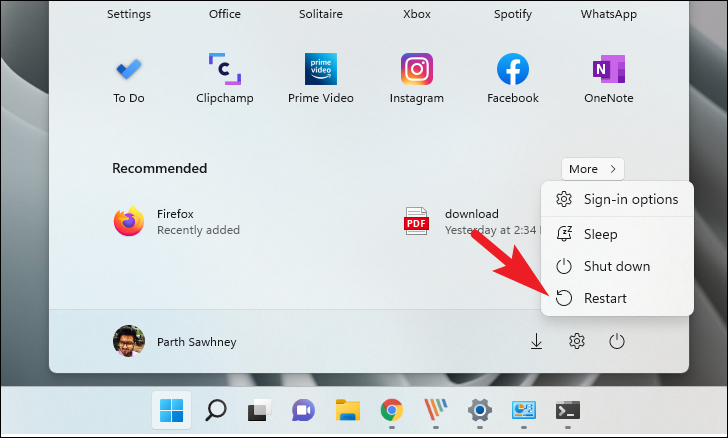The width and height of the screenshot is (728, 438).
Task: Click the 'Recently added' text under Firefox
Action: coord(198,230)
